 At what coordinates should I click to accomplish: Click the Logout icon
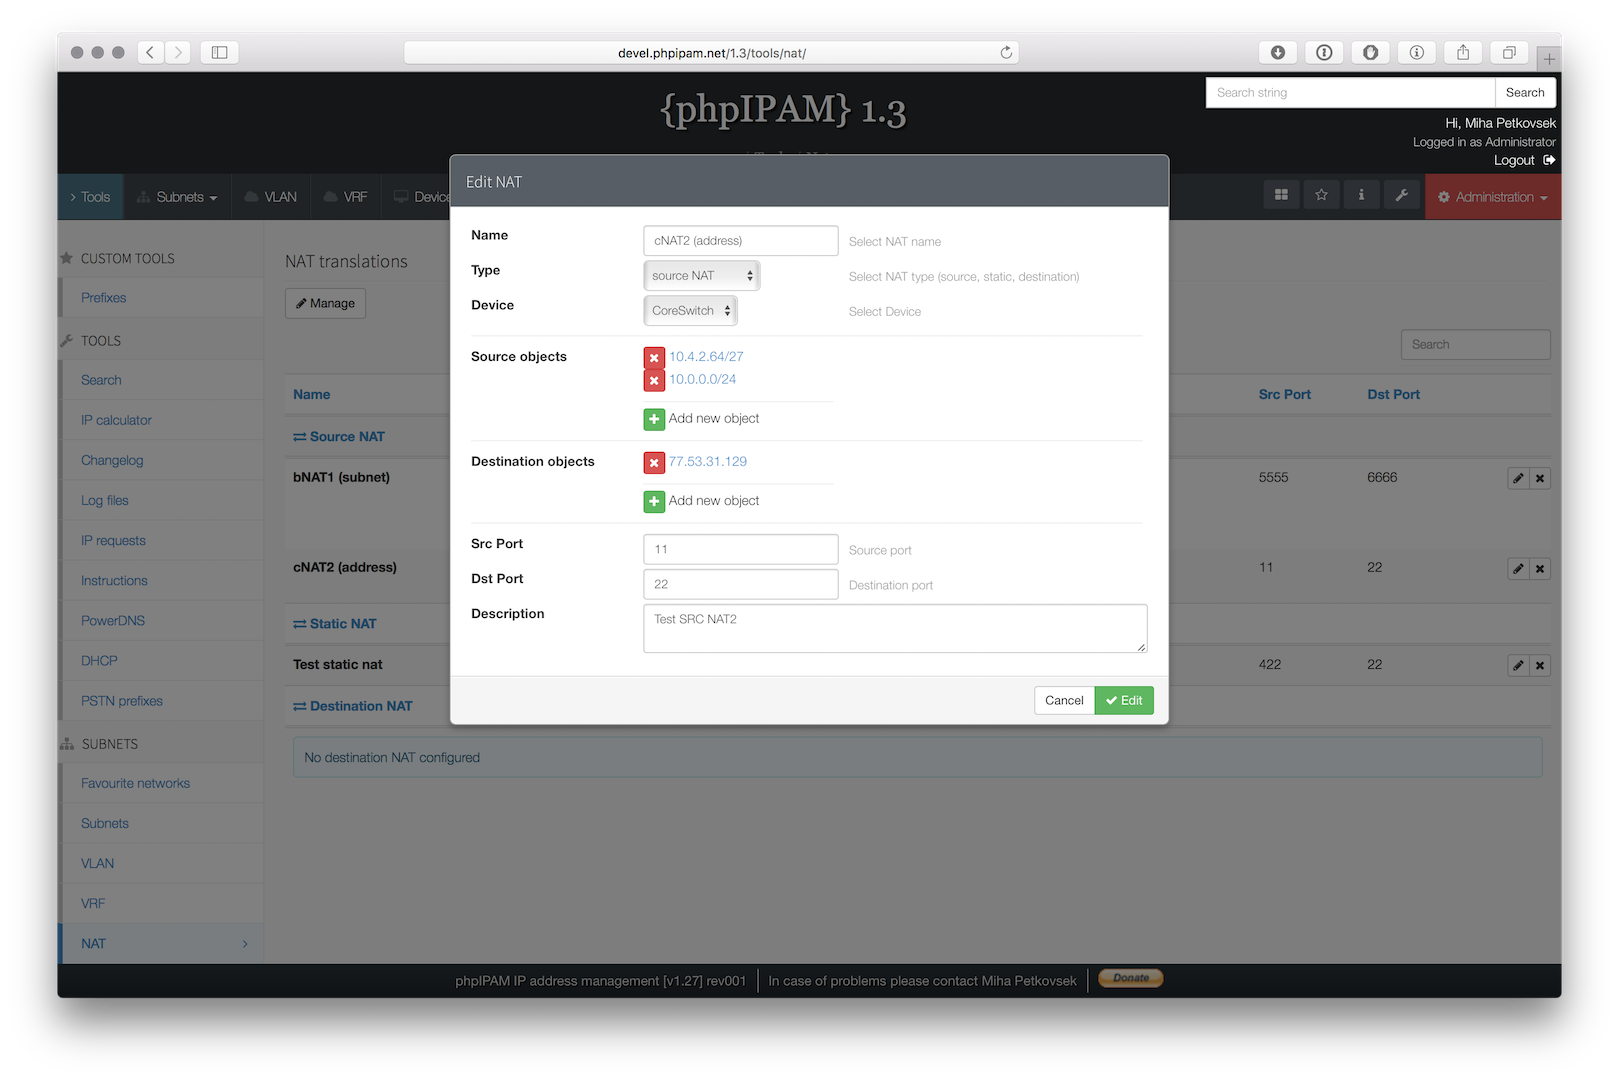tap(1549, 160)
